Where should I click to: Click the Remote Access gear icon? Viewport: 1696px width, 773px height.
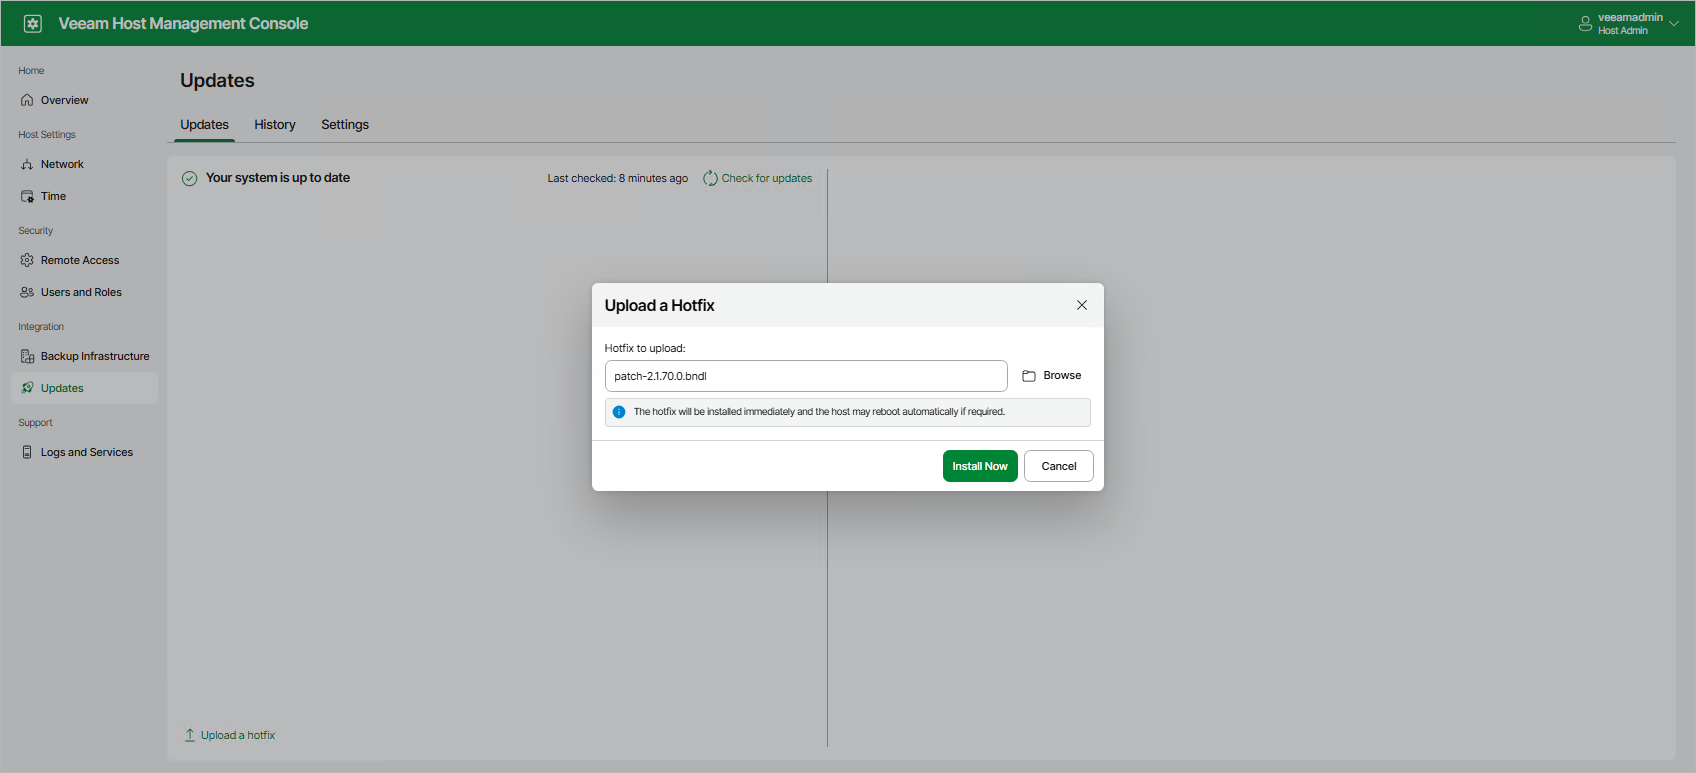[x=27, y=260]
